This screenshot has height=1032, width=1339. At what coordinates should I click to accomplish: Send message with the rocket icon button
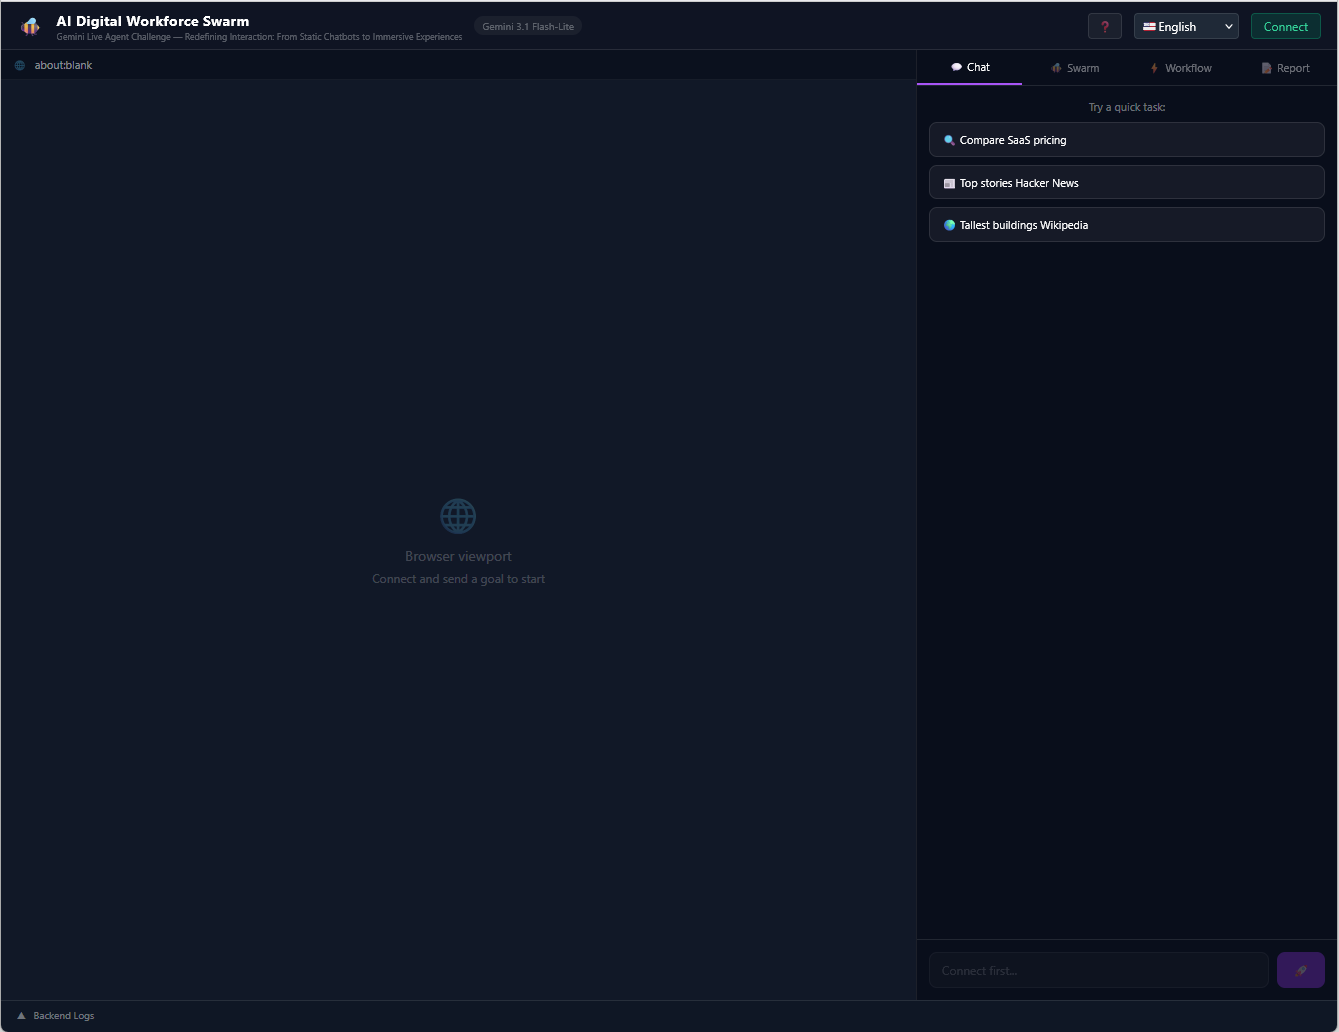pyautogui.click(x=1300, y=970)
